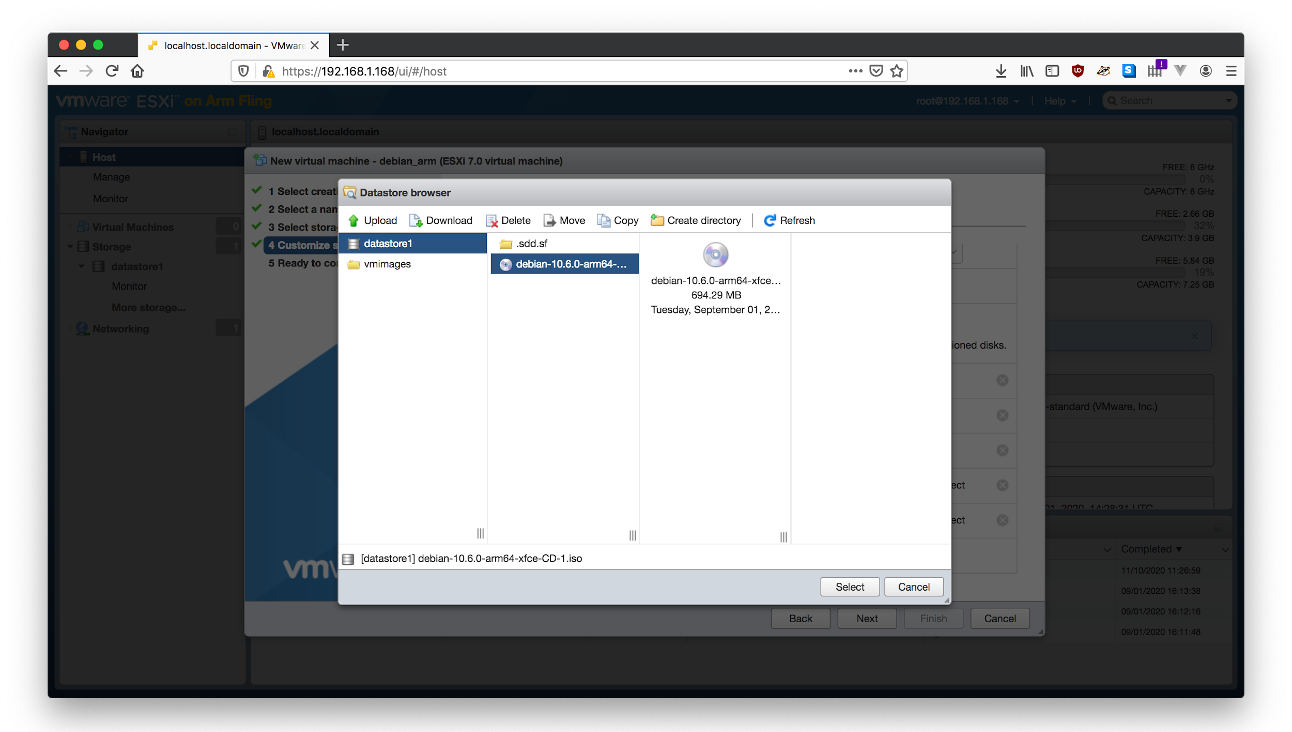Open a new tab with the plus button
1292x732 pixels.
(x=343, y=45)
